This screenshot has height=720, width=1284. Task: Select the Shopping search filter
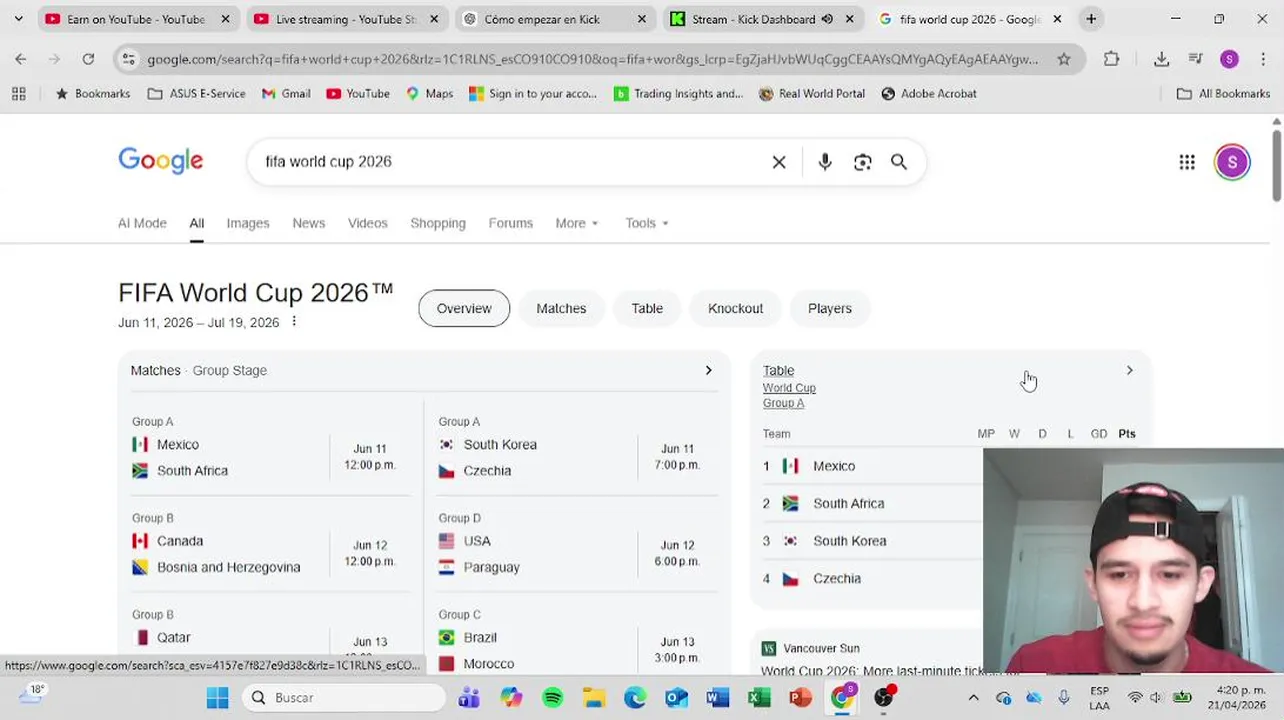[x=438, y=223]
